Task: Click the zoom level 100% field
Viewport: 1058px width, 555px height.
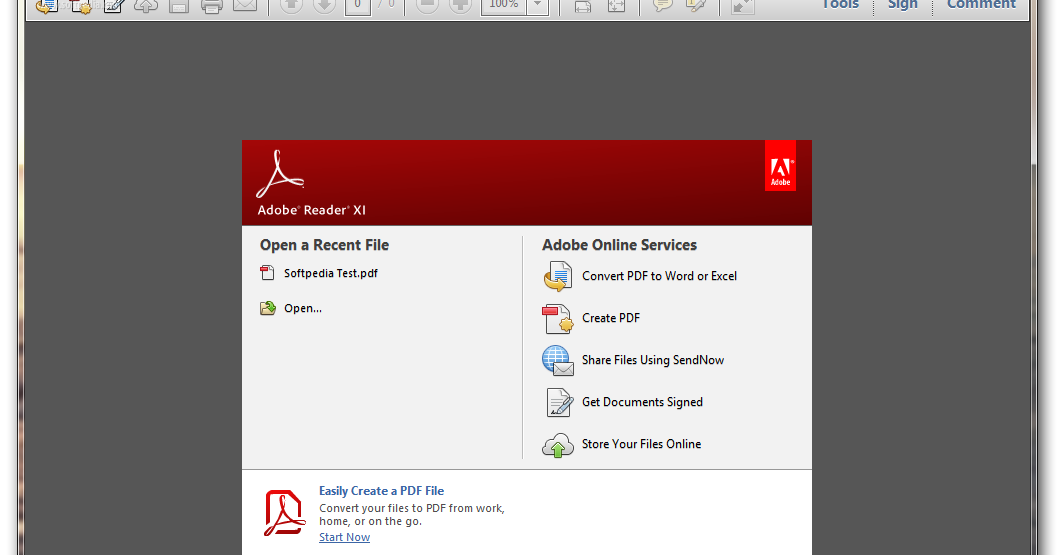Action: 503,6
